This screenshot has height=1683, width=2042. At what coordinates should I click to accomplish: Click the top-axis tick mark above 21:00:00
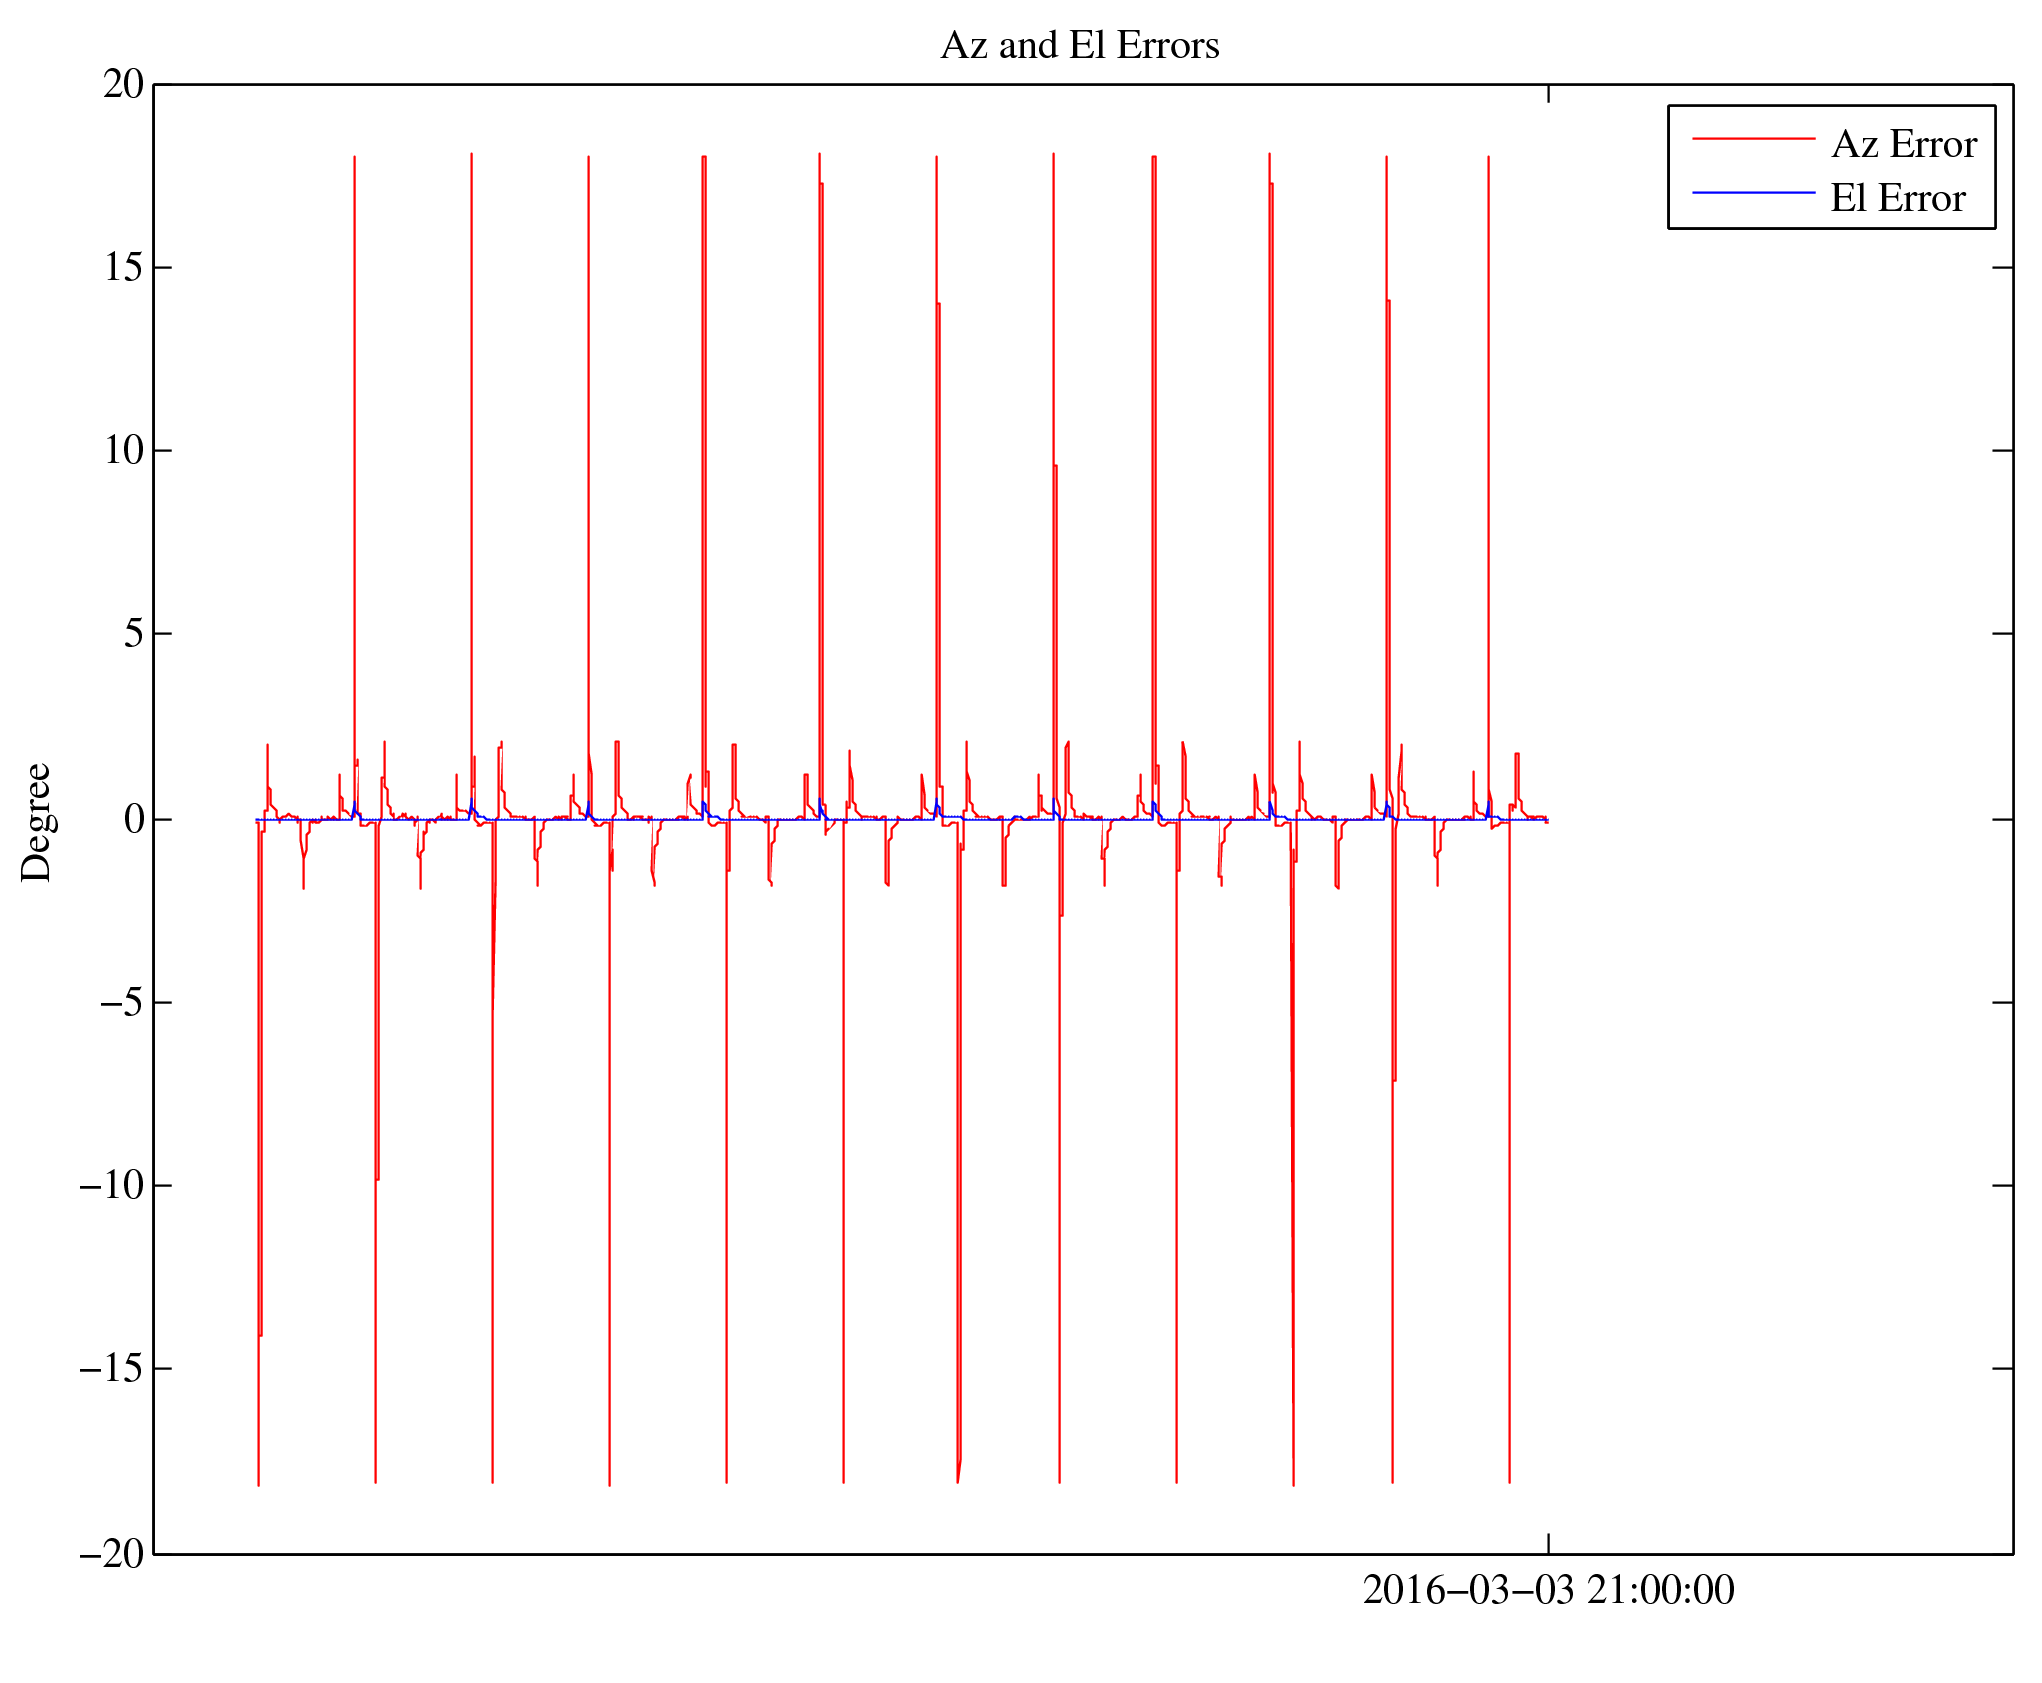(x=1548, y=94)
